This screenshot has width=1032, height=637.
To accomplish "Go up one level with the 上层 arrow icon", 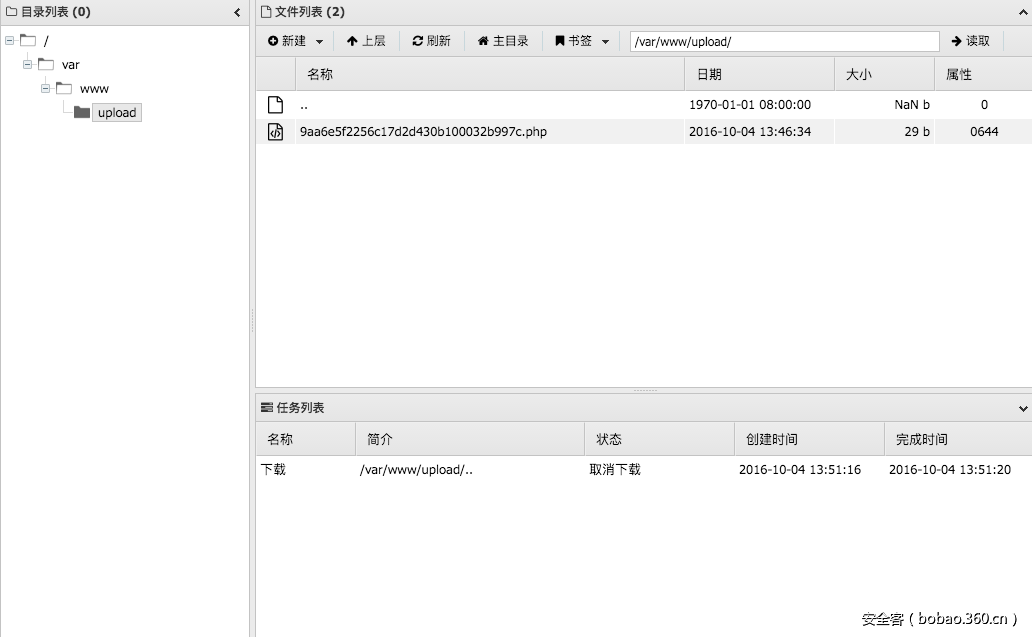I will [351, 41].
